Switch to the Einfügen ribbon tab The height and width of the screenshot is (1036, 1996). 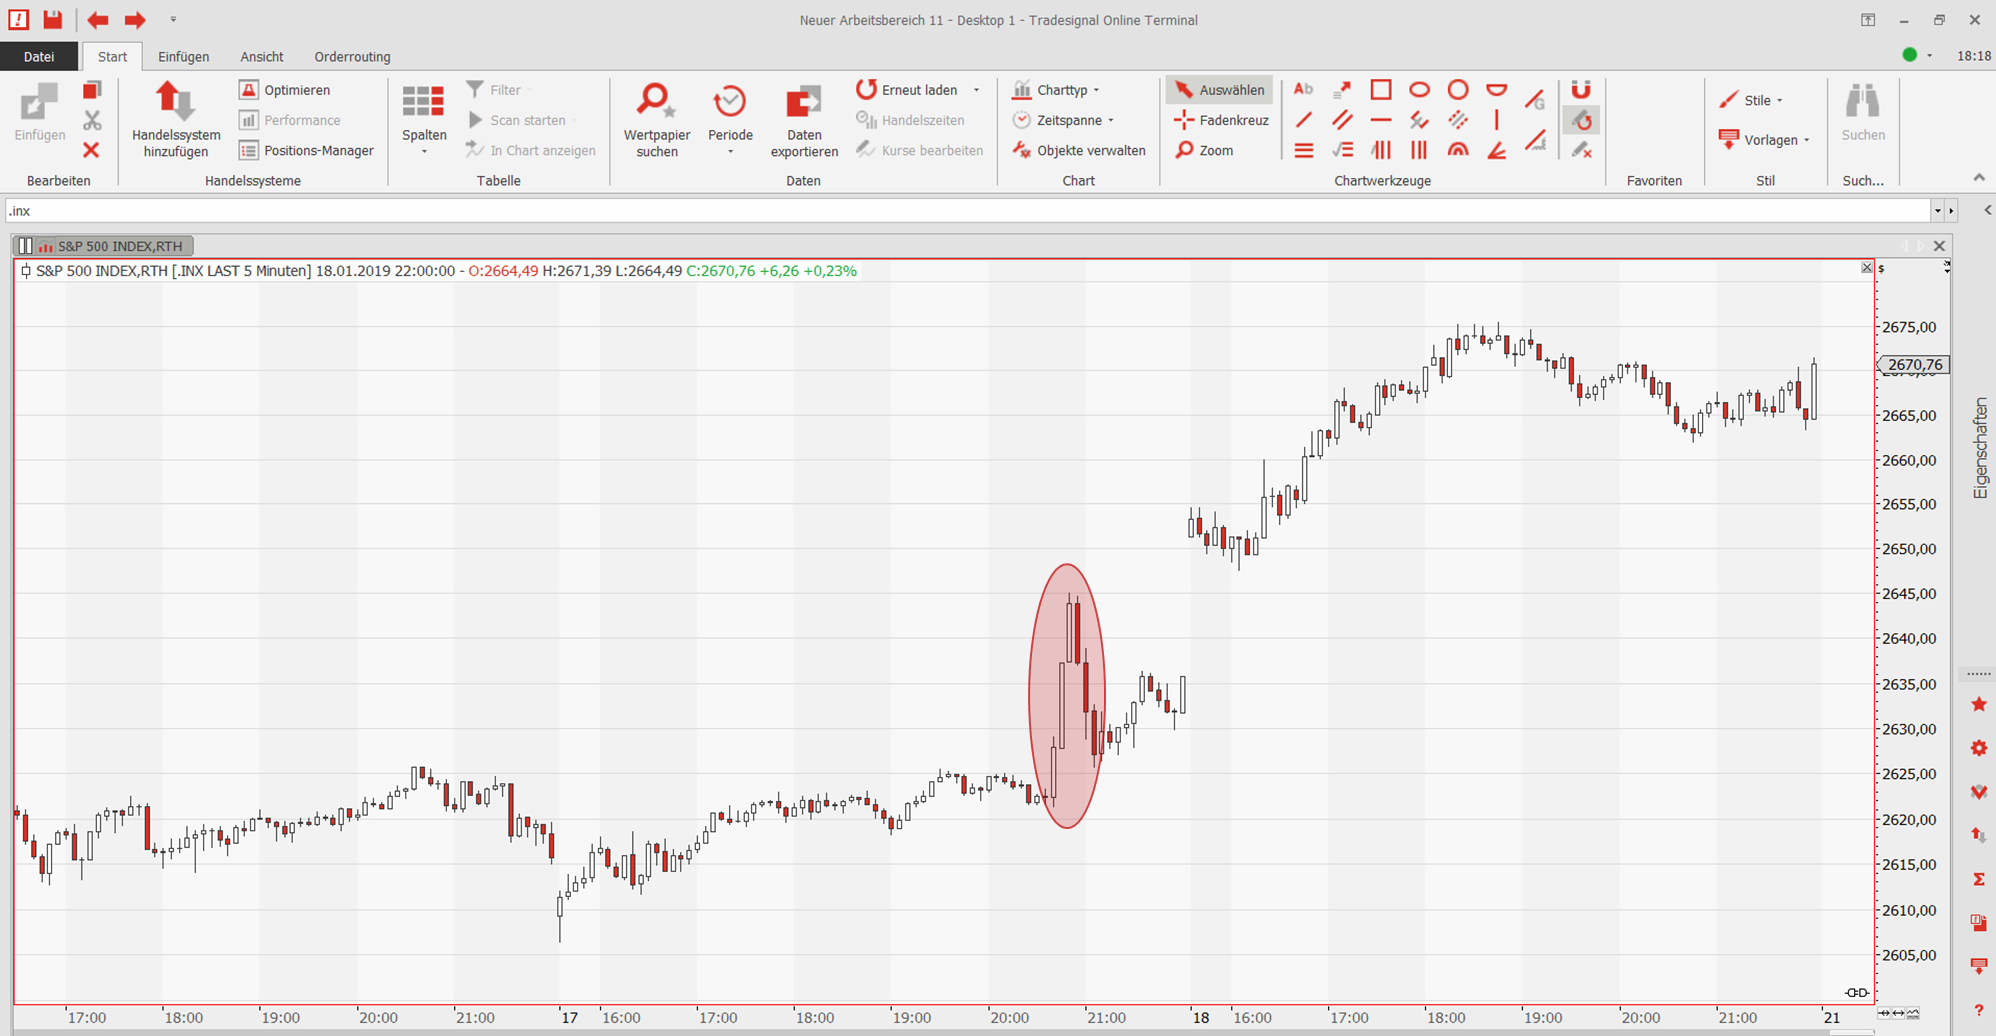(x=183, y=57)
